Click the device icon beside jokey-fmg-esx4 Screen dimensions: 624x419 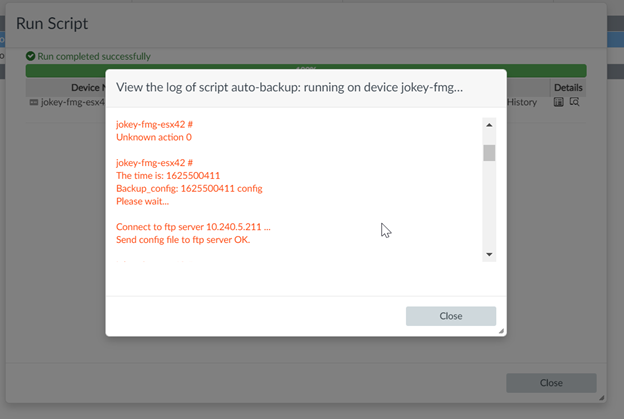coord(34,102)
